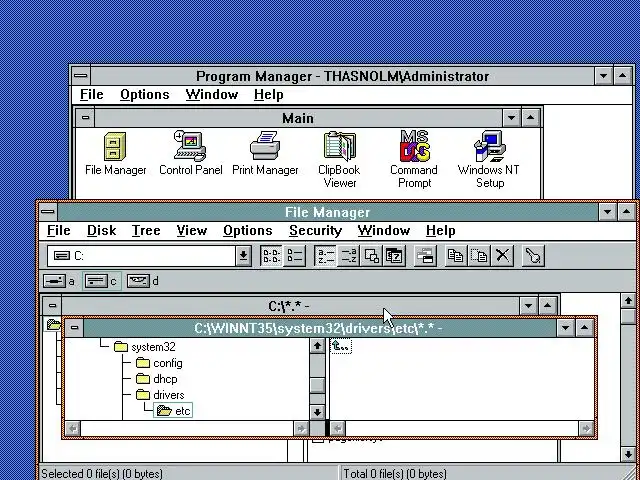
Task: Click the Copy files toolbar button
Action: [456, 256]
